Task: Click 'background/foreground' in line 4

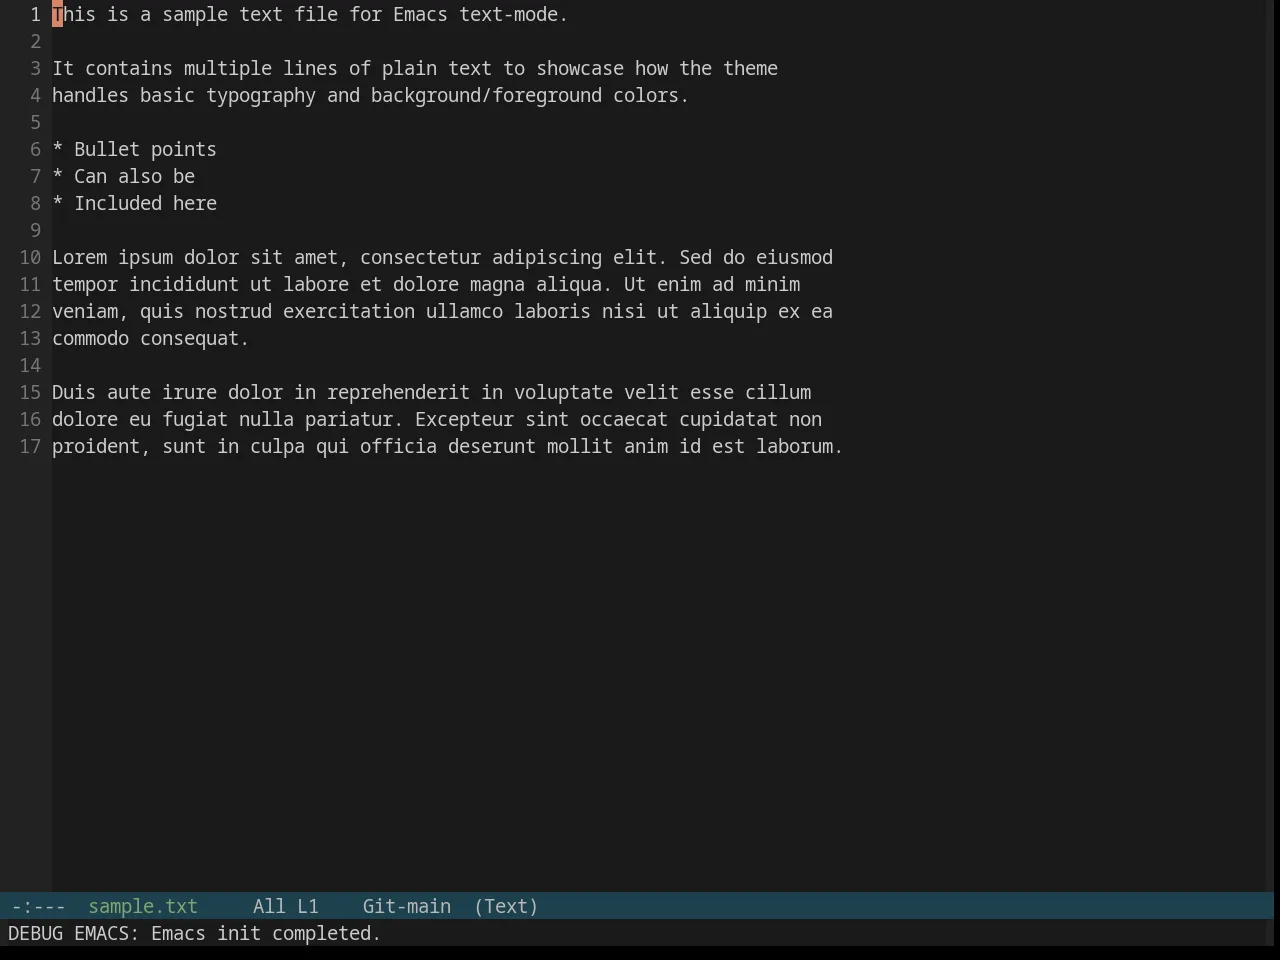Action: pyautogui.click(x=486, y=95)
